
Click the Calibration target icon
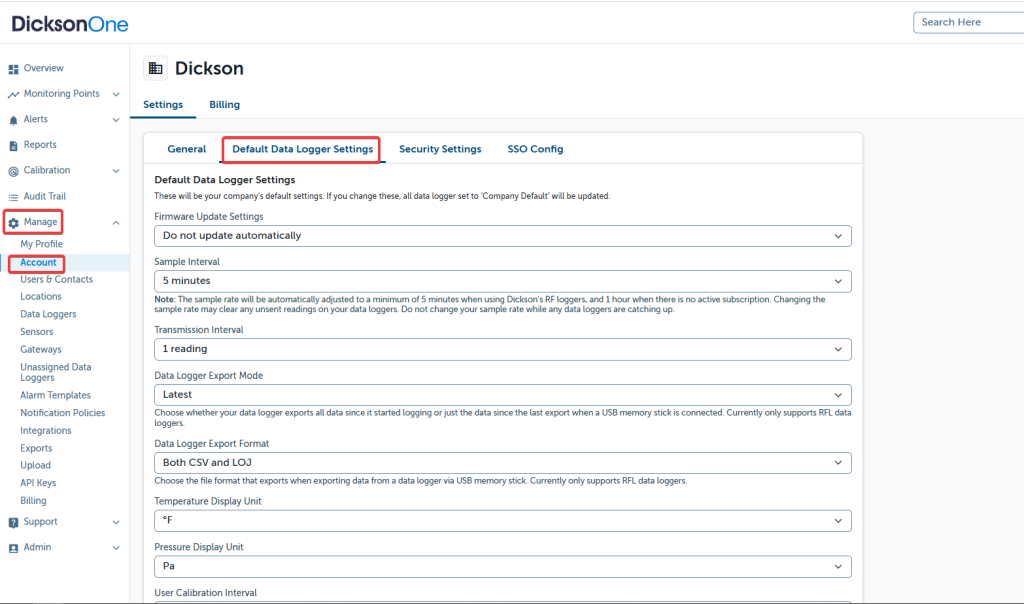point(14,171)
